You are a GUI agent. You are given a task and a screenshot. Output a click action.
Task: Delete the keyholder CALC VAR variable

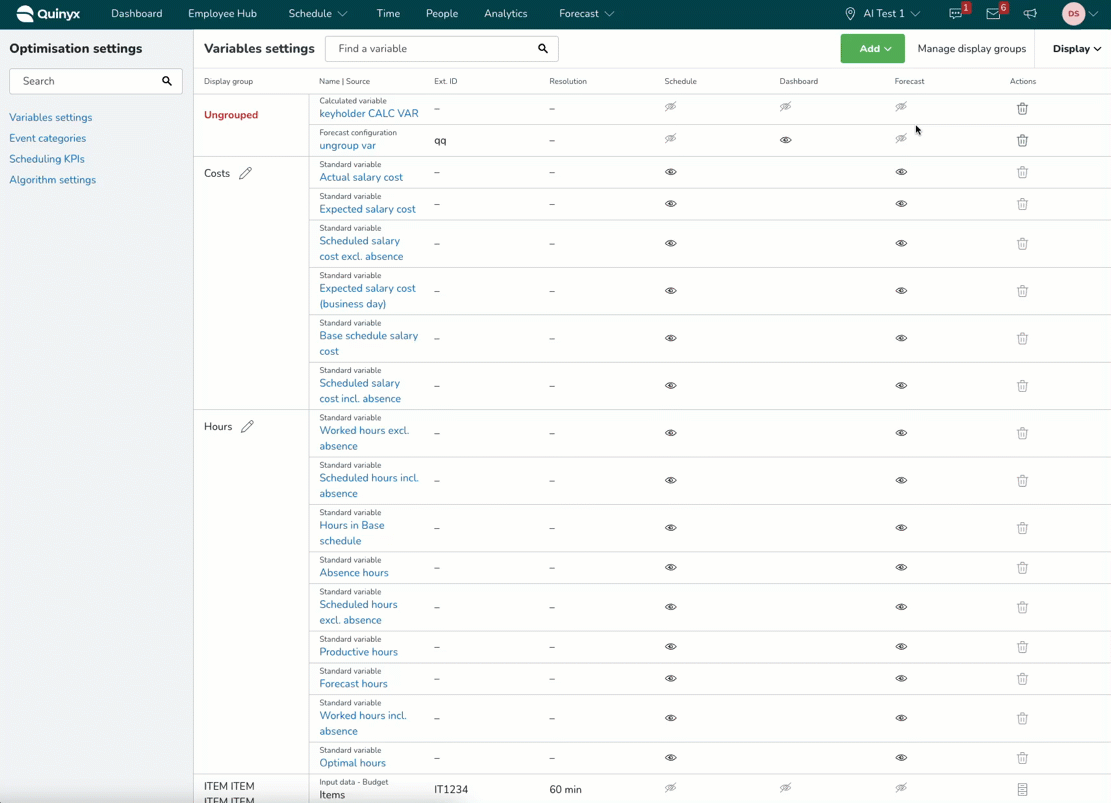click(x=1022, y=108)
